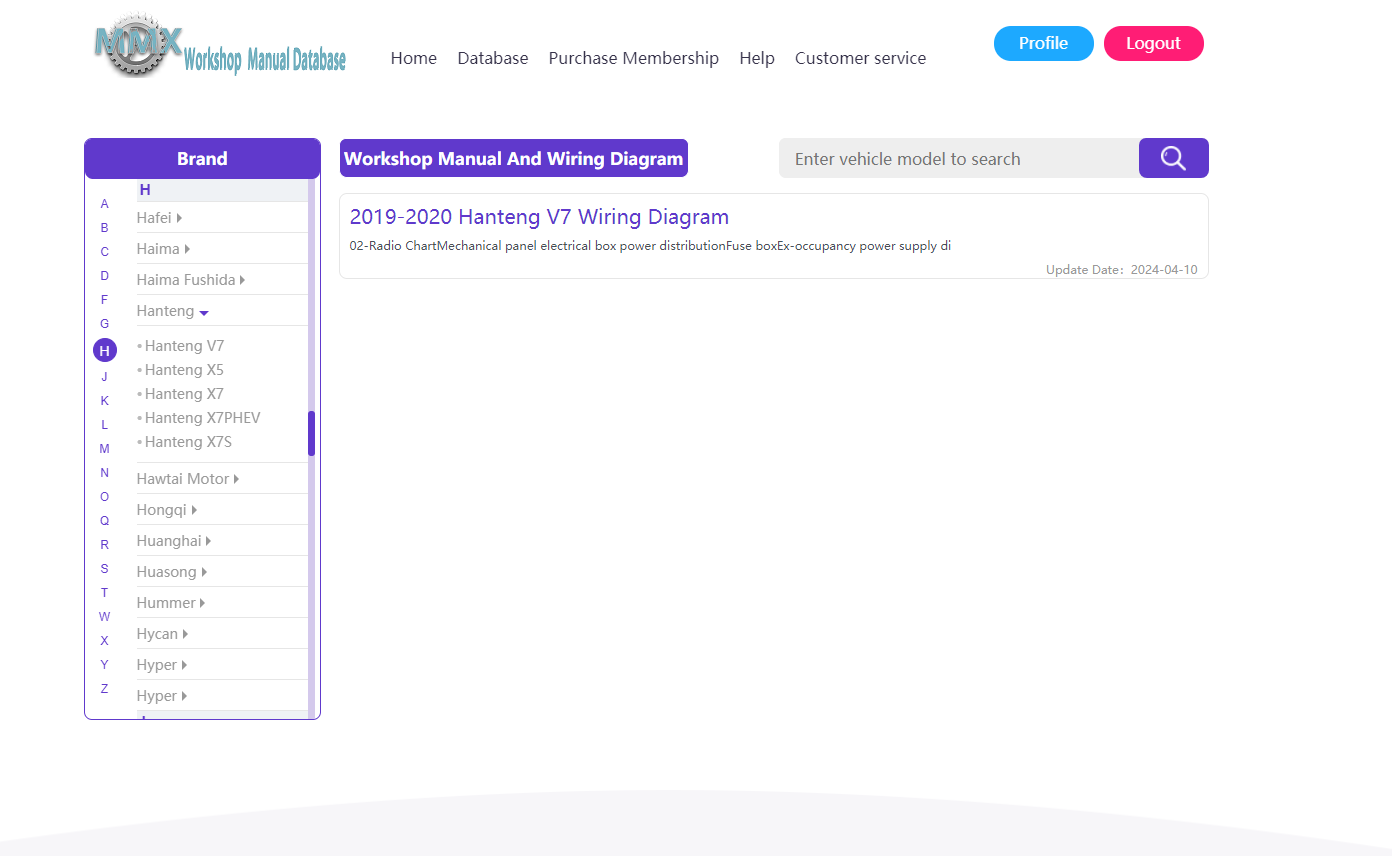Open the 2019-2020 Hanteng V7 Wiring Diagram link

tap(539, 217)
